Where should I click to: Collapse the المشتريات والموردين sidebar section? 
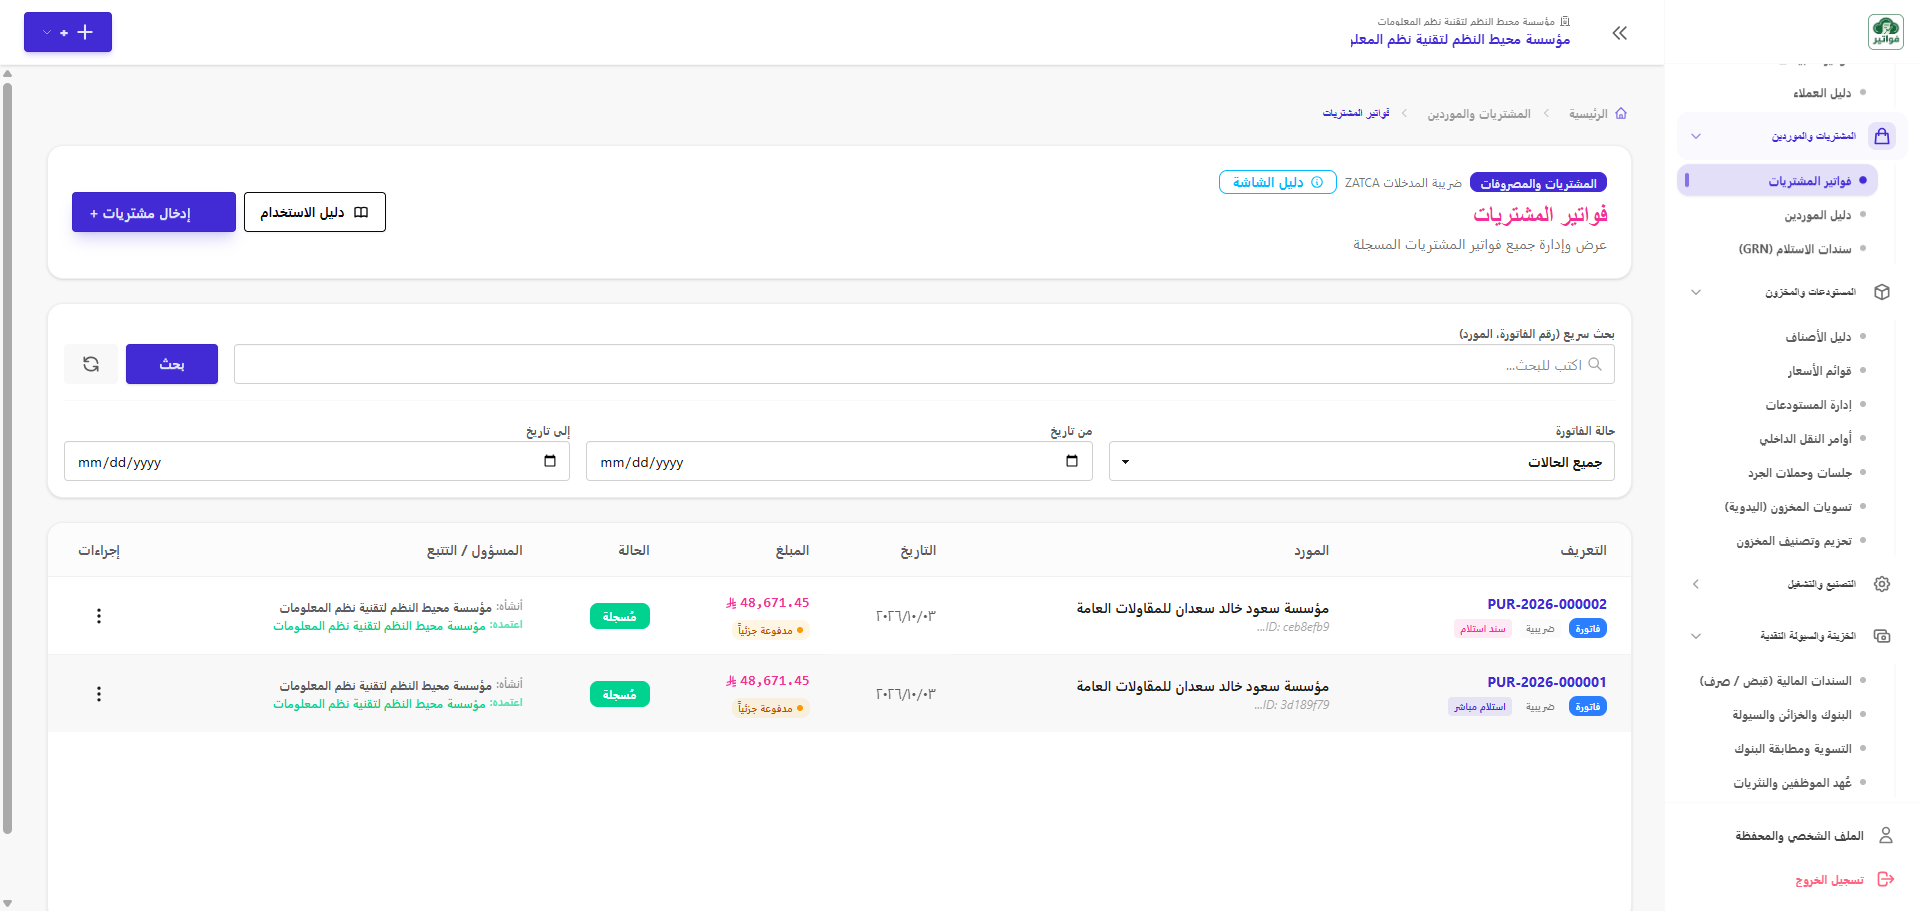1696,136
